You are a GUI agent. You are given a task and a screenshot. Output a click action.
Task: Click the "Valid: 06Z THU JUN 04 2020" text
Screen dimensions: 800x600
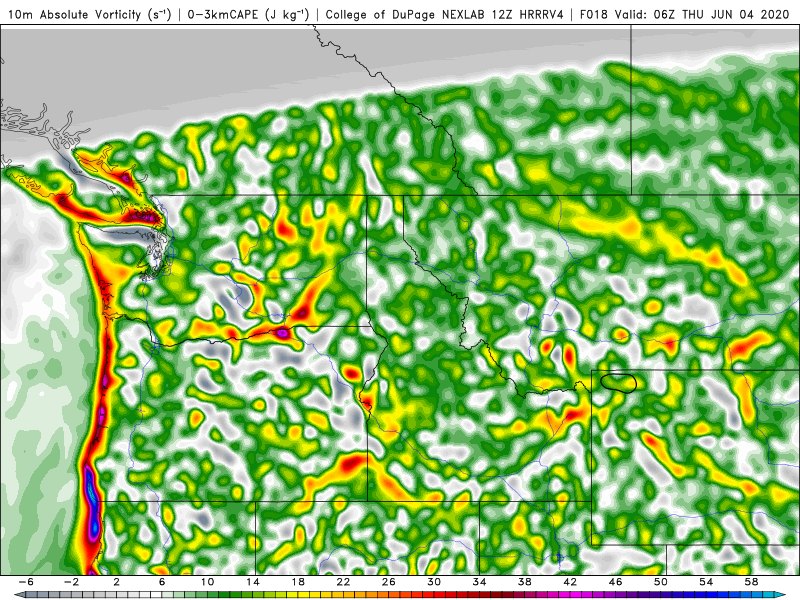(702, 15)
